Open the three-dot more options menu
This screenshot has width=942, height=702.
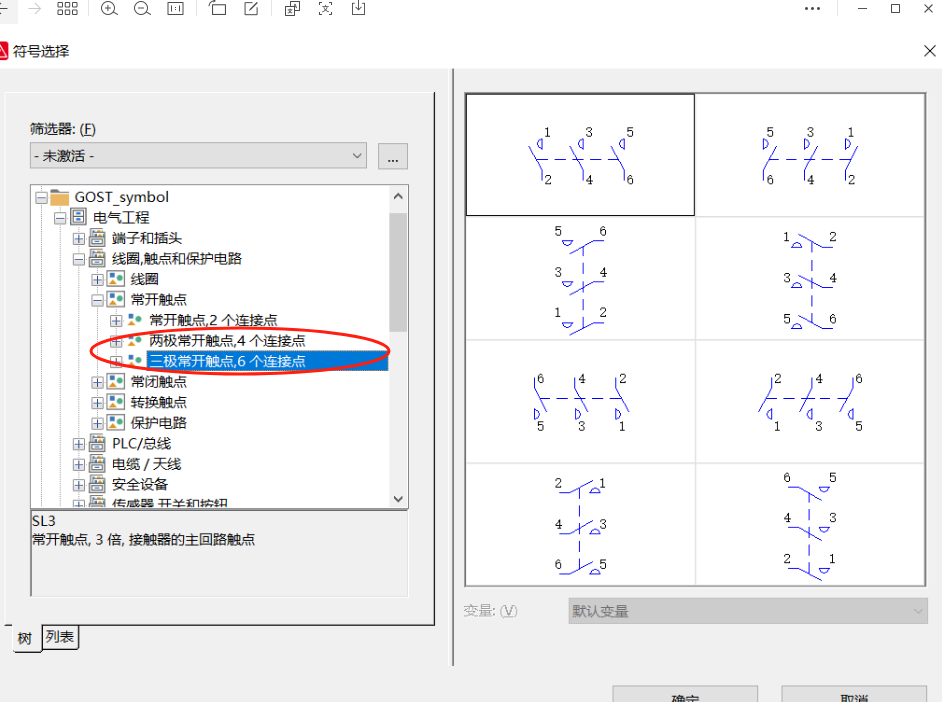coord(817,9)
